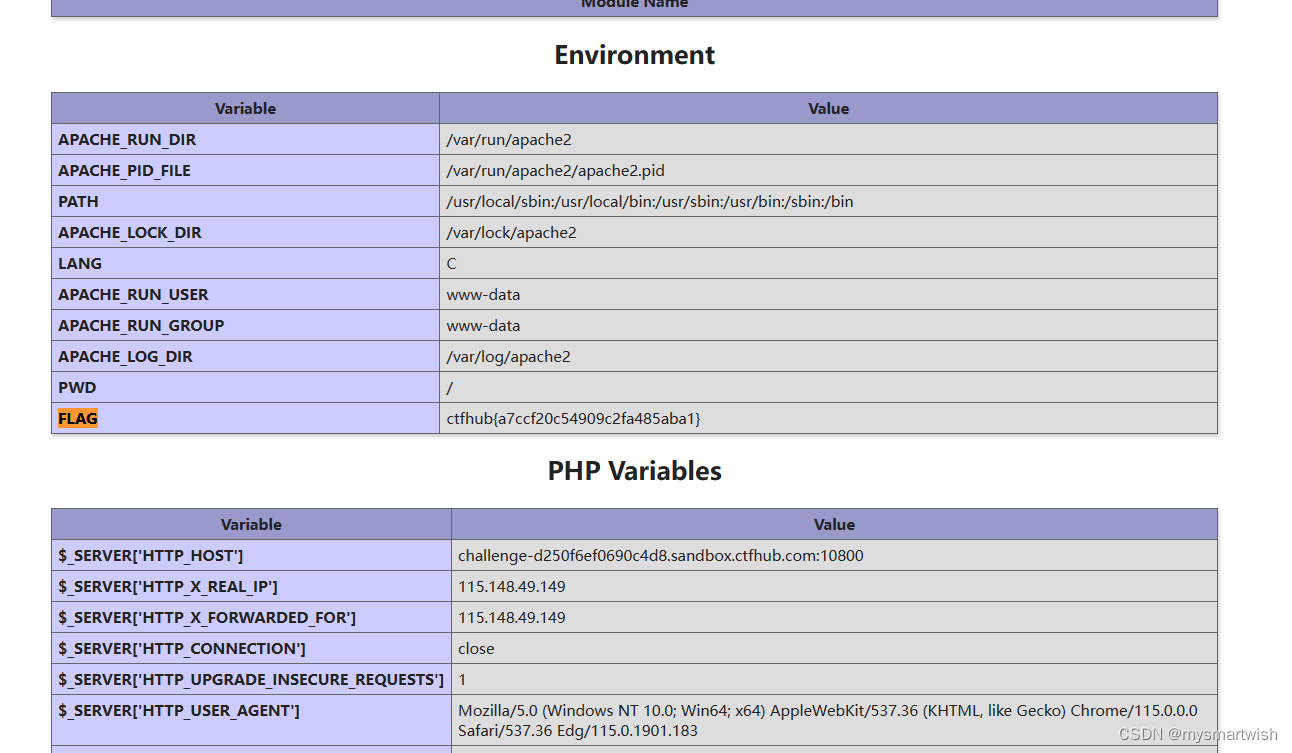1292x753 pixels.
Task: Click the PWD value showing slash
Action: point(449,387)
